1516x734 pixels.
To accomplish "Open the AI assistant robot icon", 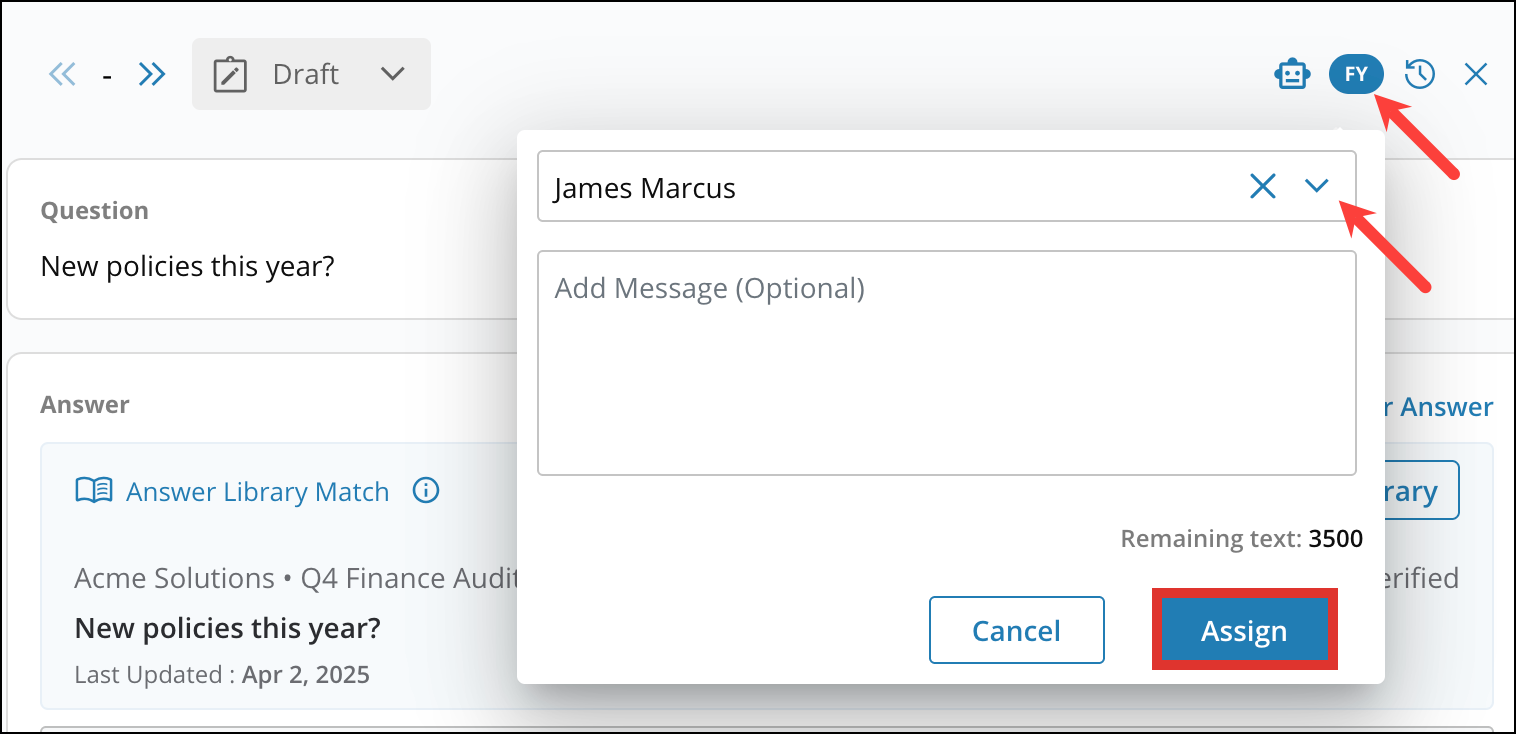I will tap(1292, 73).
